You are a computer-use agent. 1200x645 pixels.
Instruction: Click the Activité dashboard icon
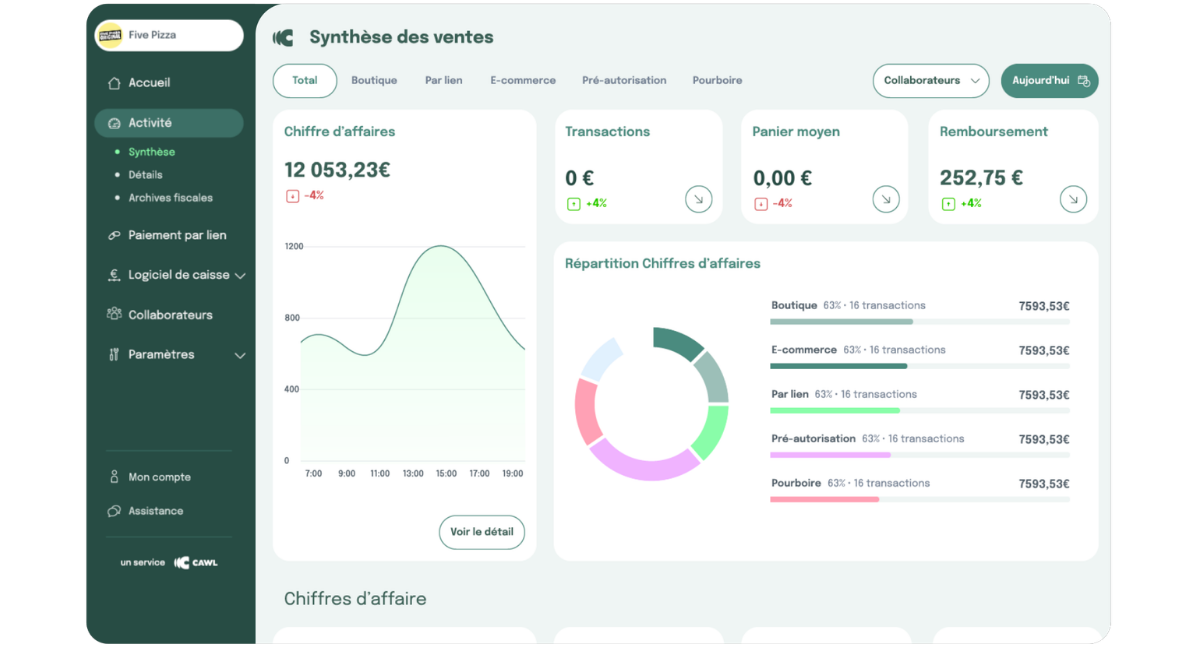click(x=114, y=123)
